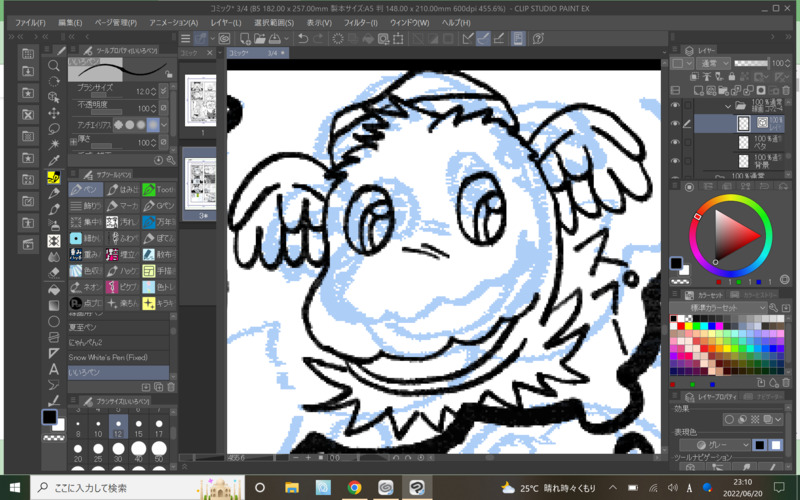The image size is (800, 500).
Task: Click the Undo arrow in command bar
Action: click(x=303, y=39)
